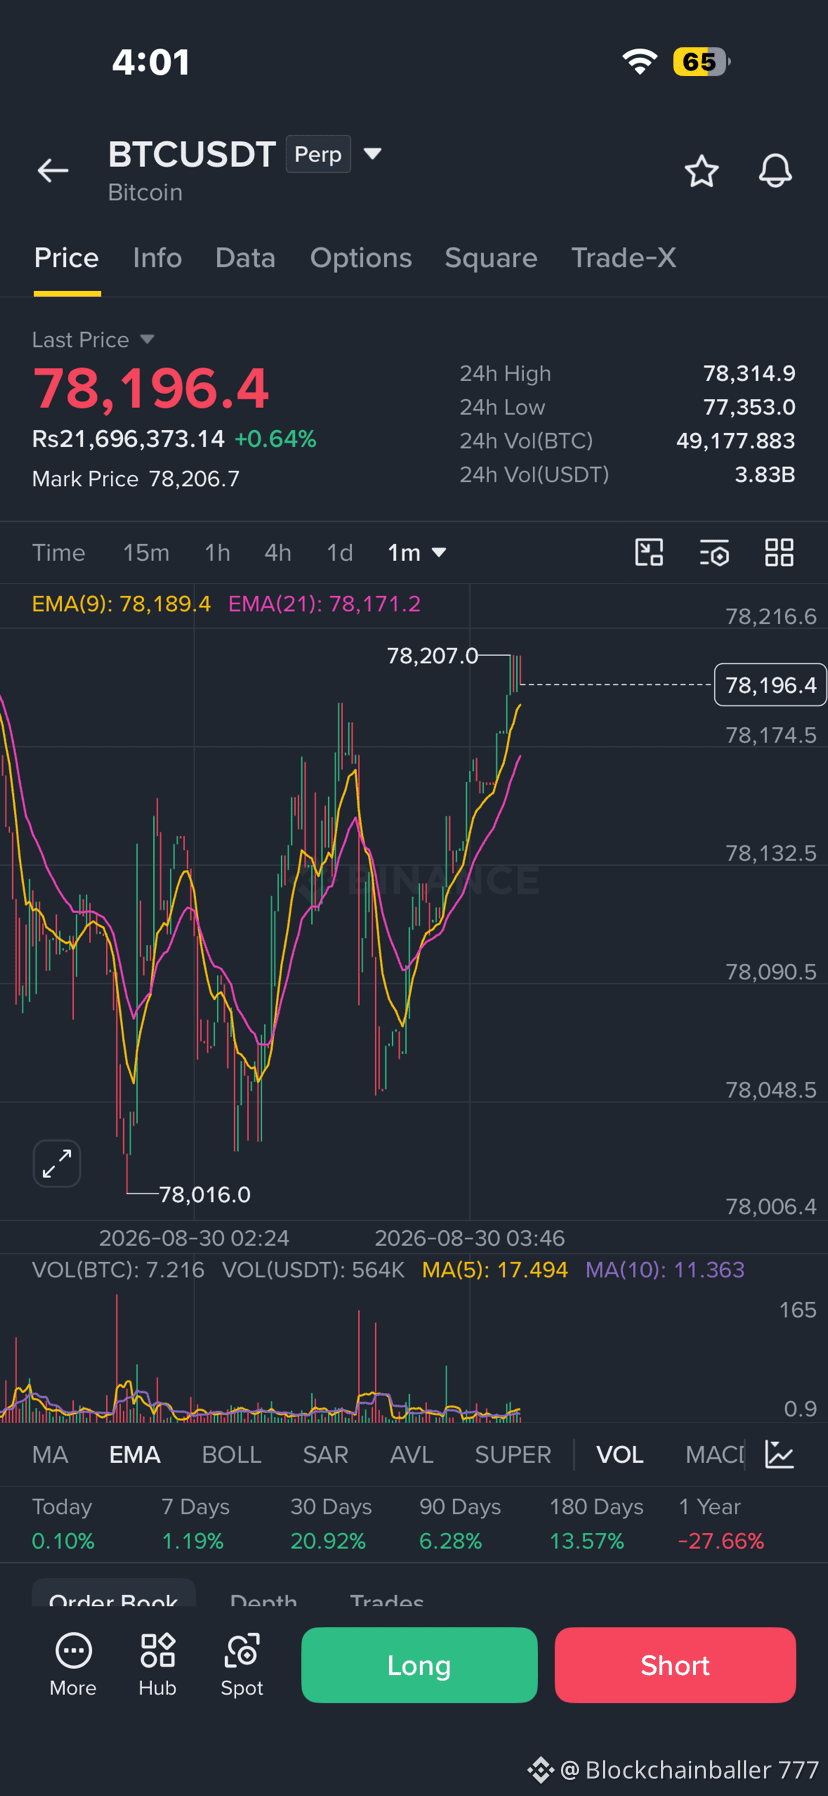Screen dimensions: 828x1796
Task: Tap the chart high marker 78,207.0
Action: 433,656
